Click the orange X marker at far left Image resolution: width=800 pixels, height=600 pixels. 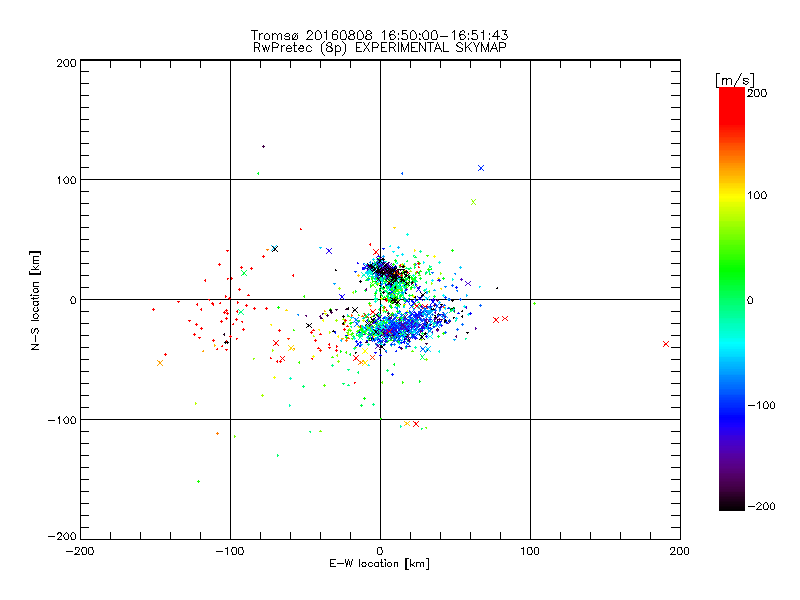160,363
